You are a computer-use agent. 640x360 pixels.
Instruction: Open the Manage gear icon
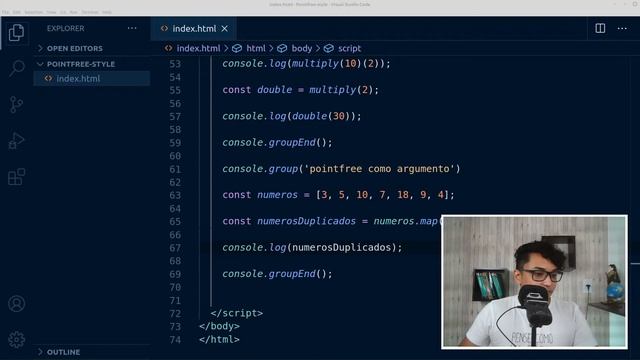click(x=16, y=340)
